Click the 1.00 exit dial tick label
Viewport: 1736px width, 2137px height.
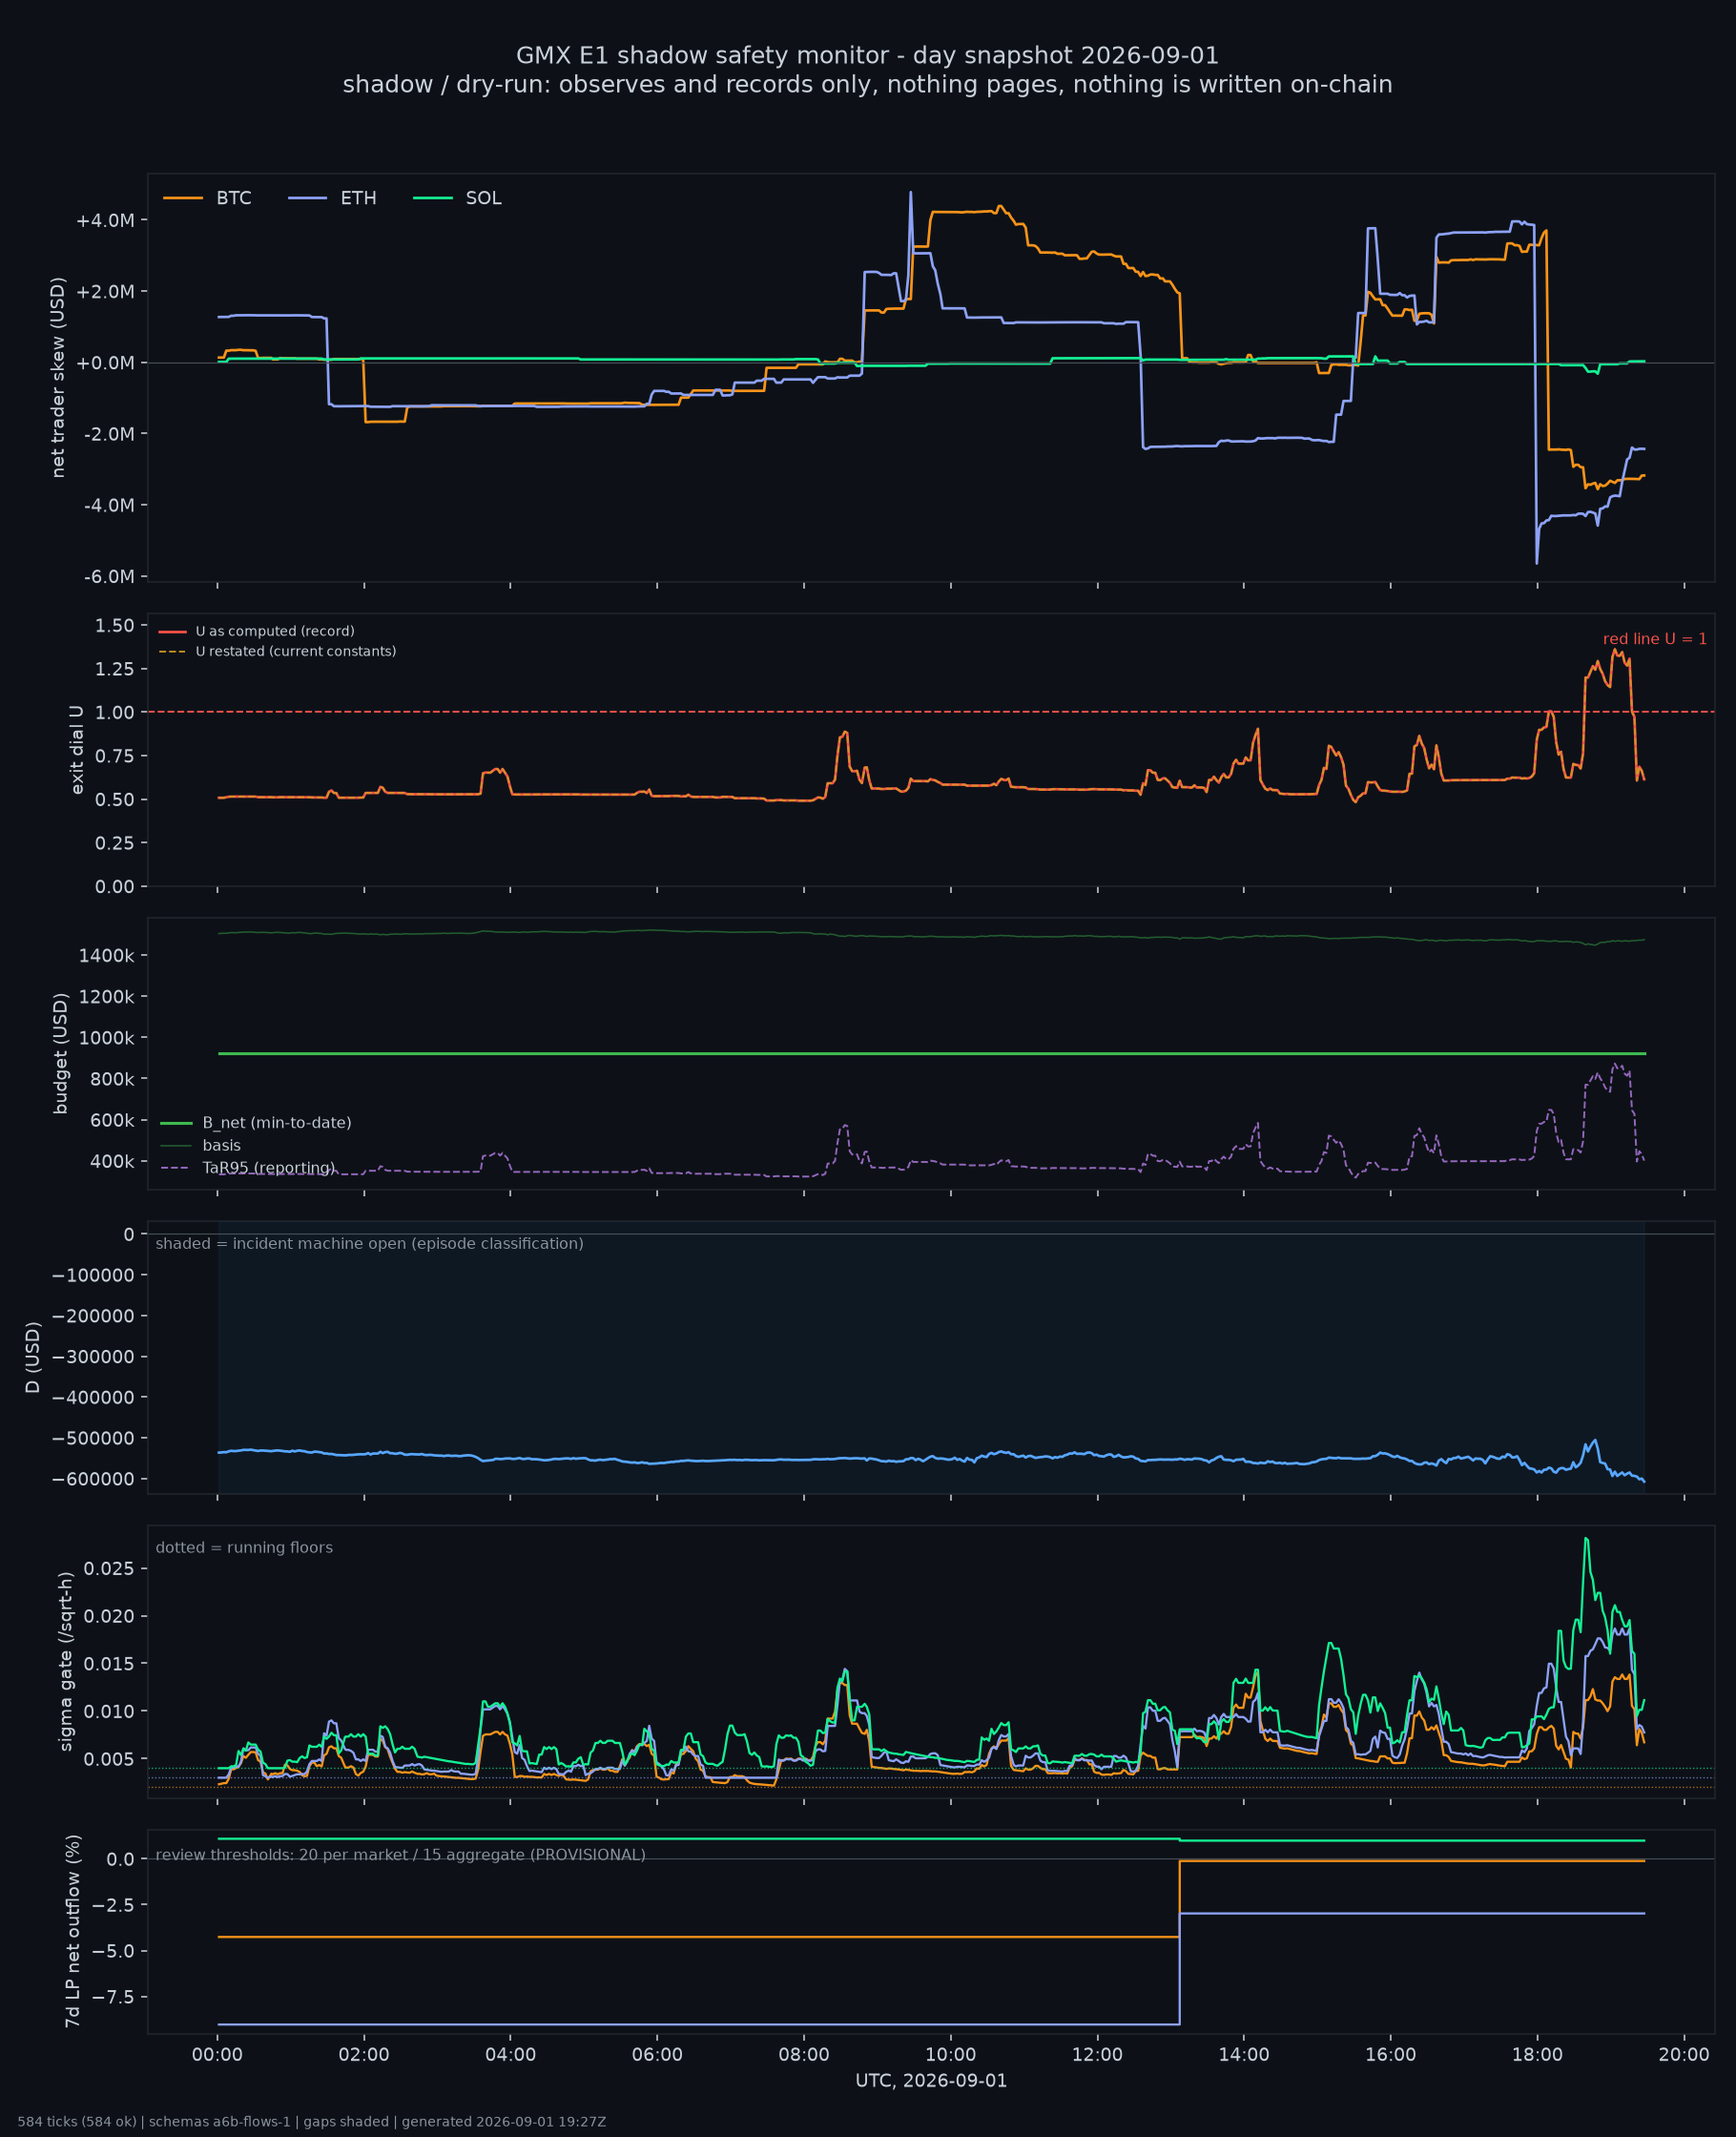coord(115,712)
